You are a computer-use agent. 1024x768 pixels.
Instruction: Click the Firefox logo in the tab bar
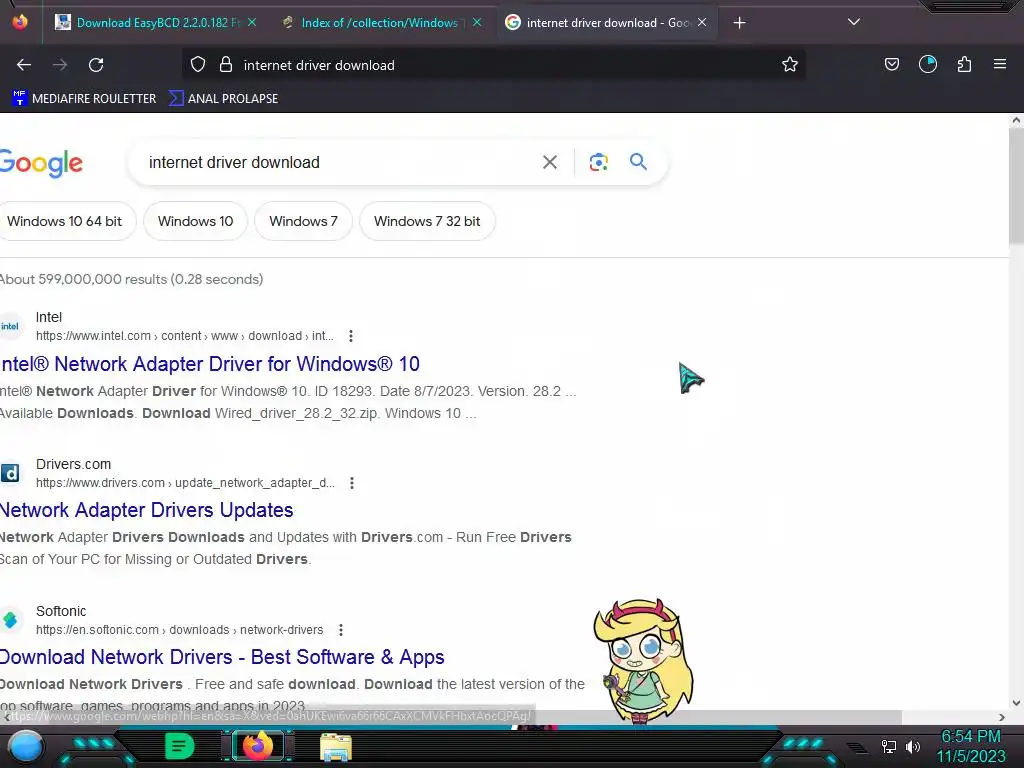tap(20, 22)
